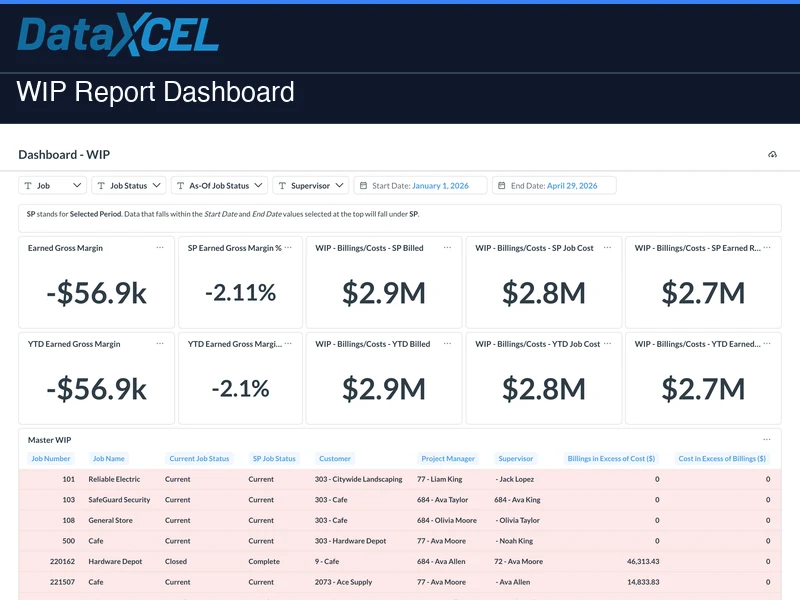Click supervisor - Jack Lopez
This screenshot has width=800, height=600.
pos(515,479)
